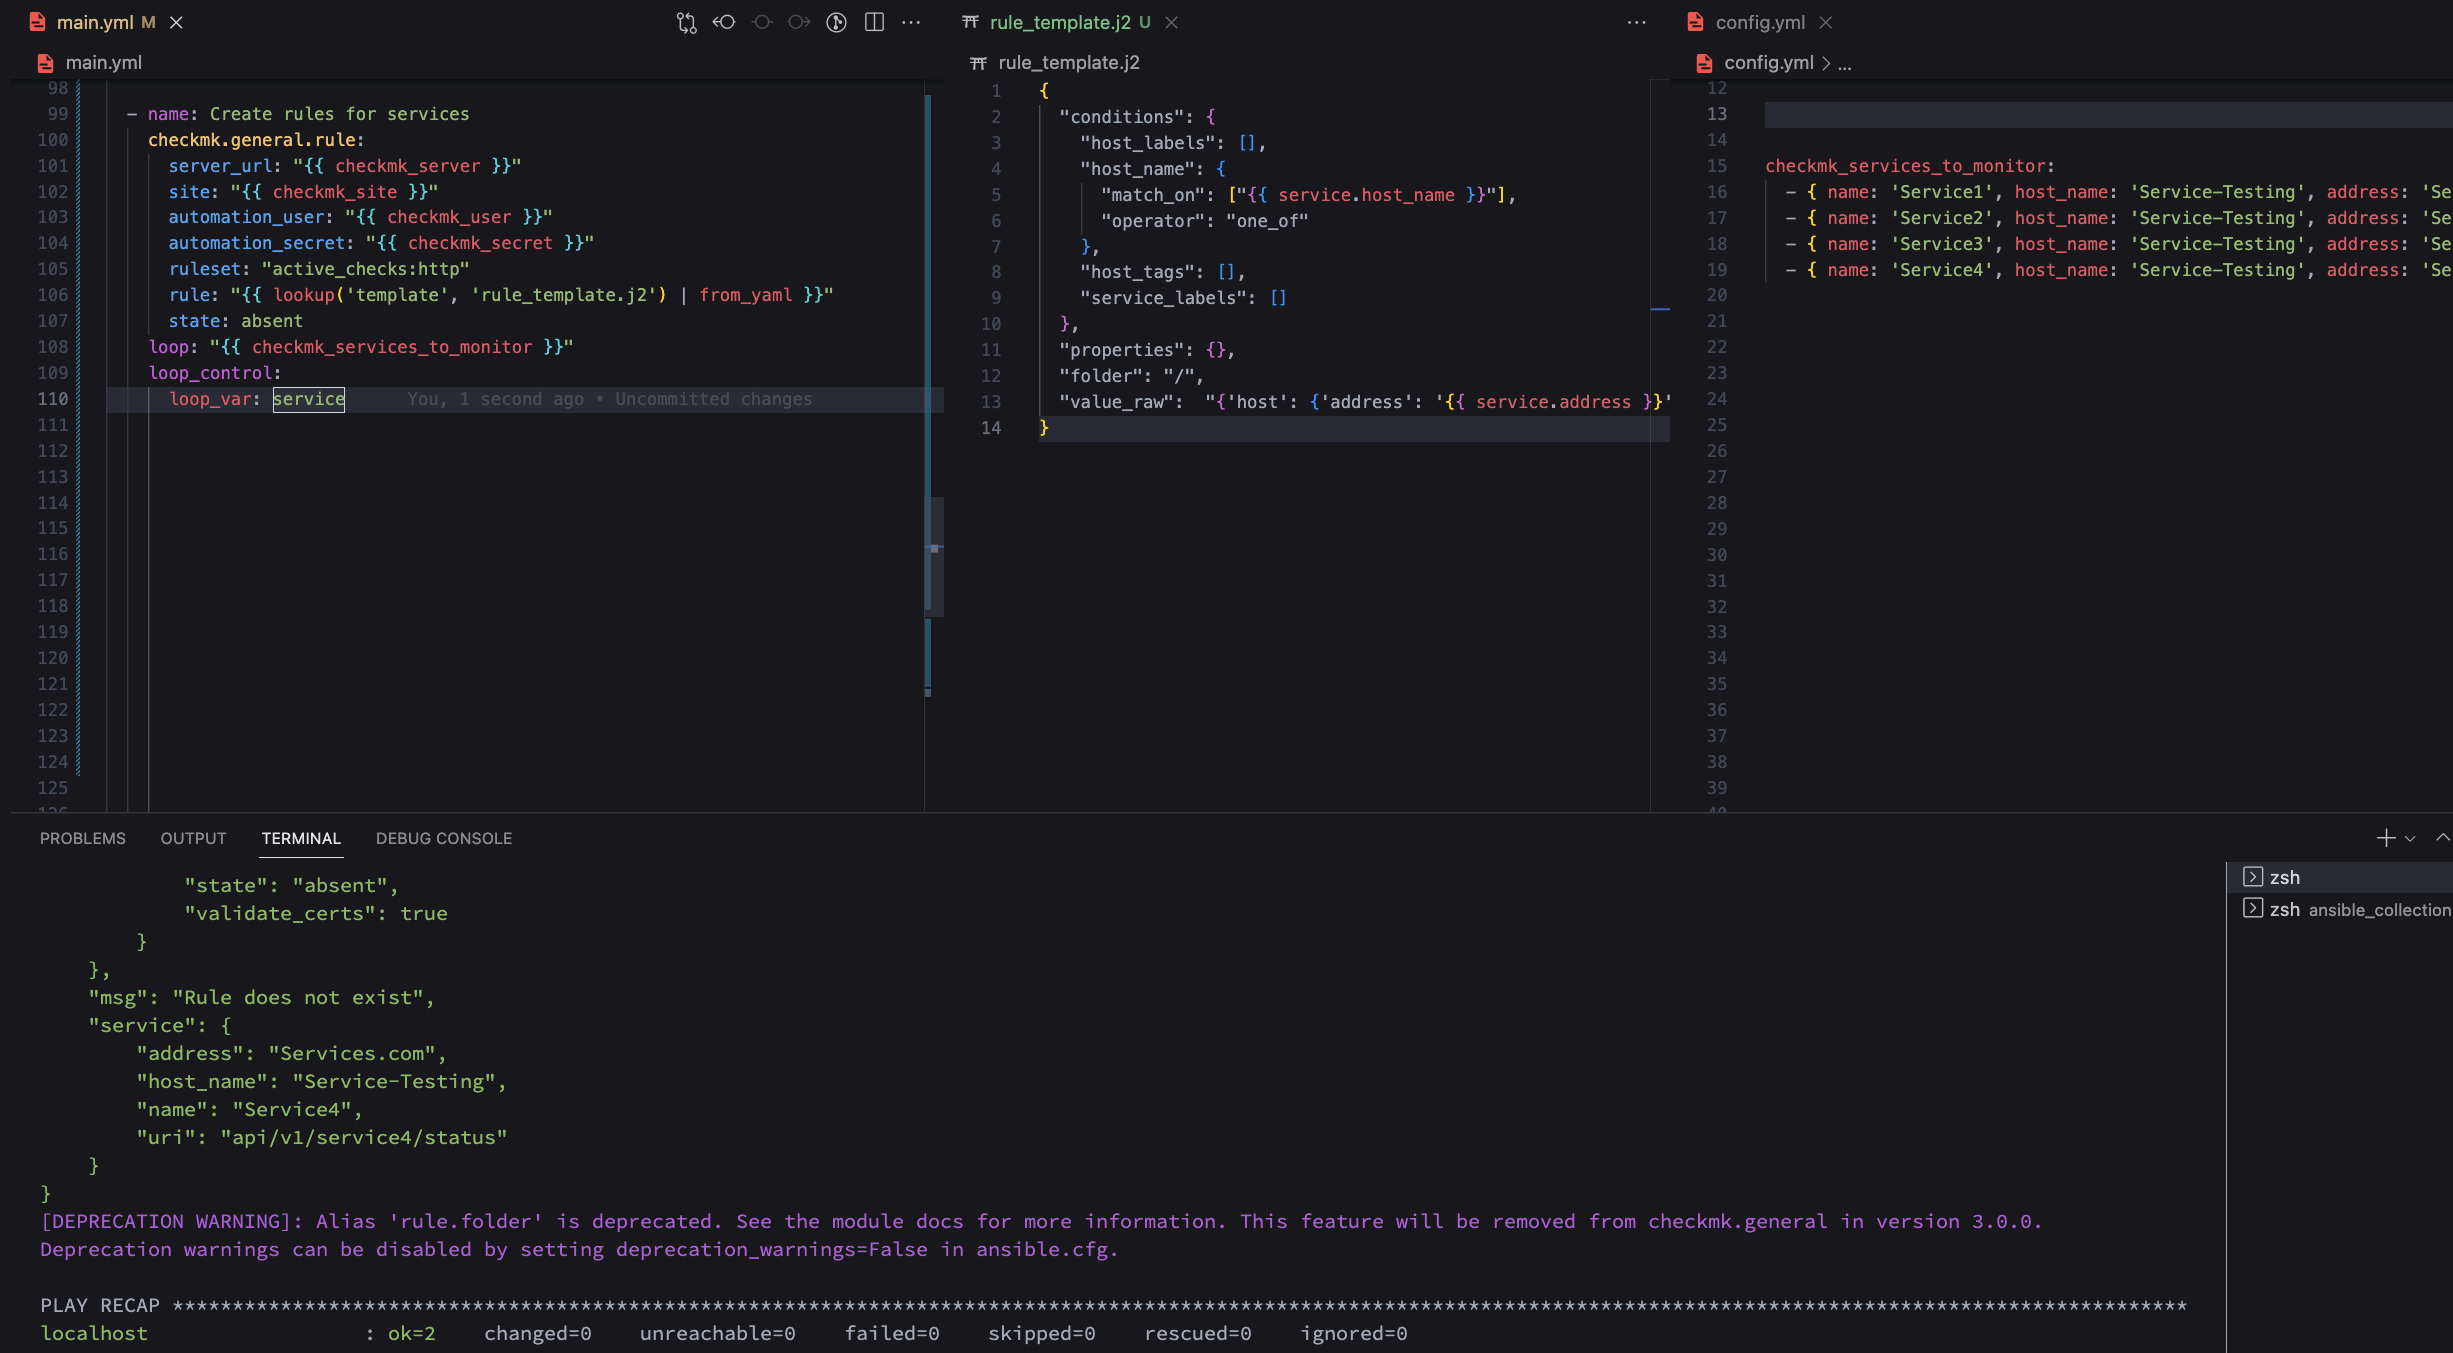2453x1353 pixels.
Task: Expand the terminal launch profile dropdown
Action: (x=2410, y=839)
